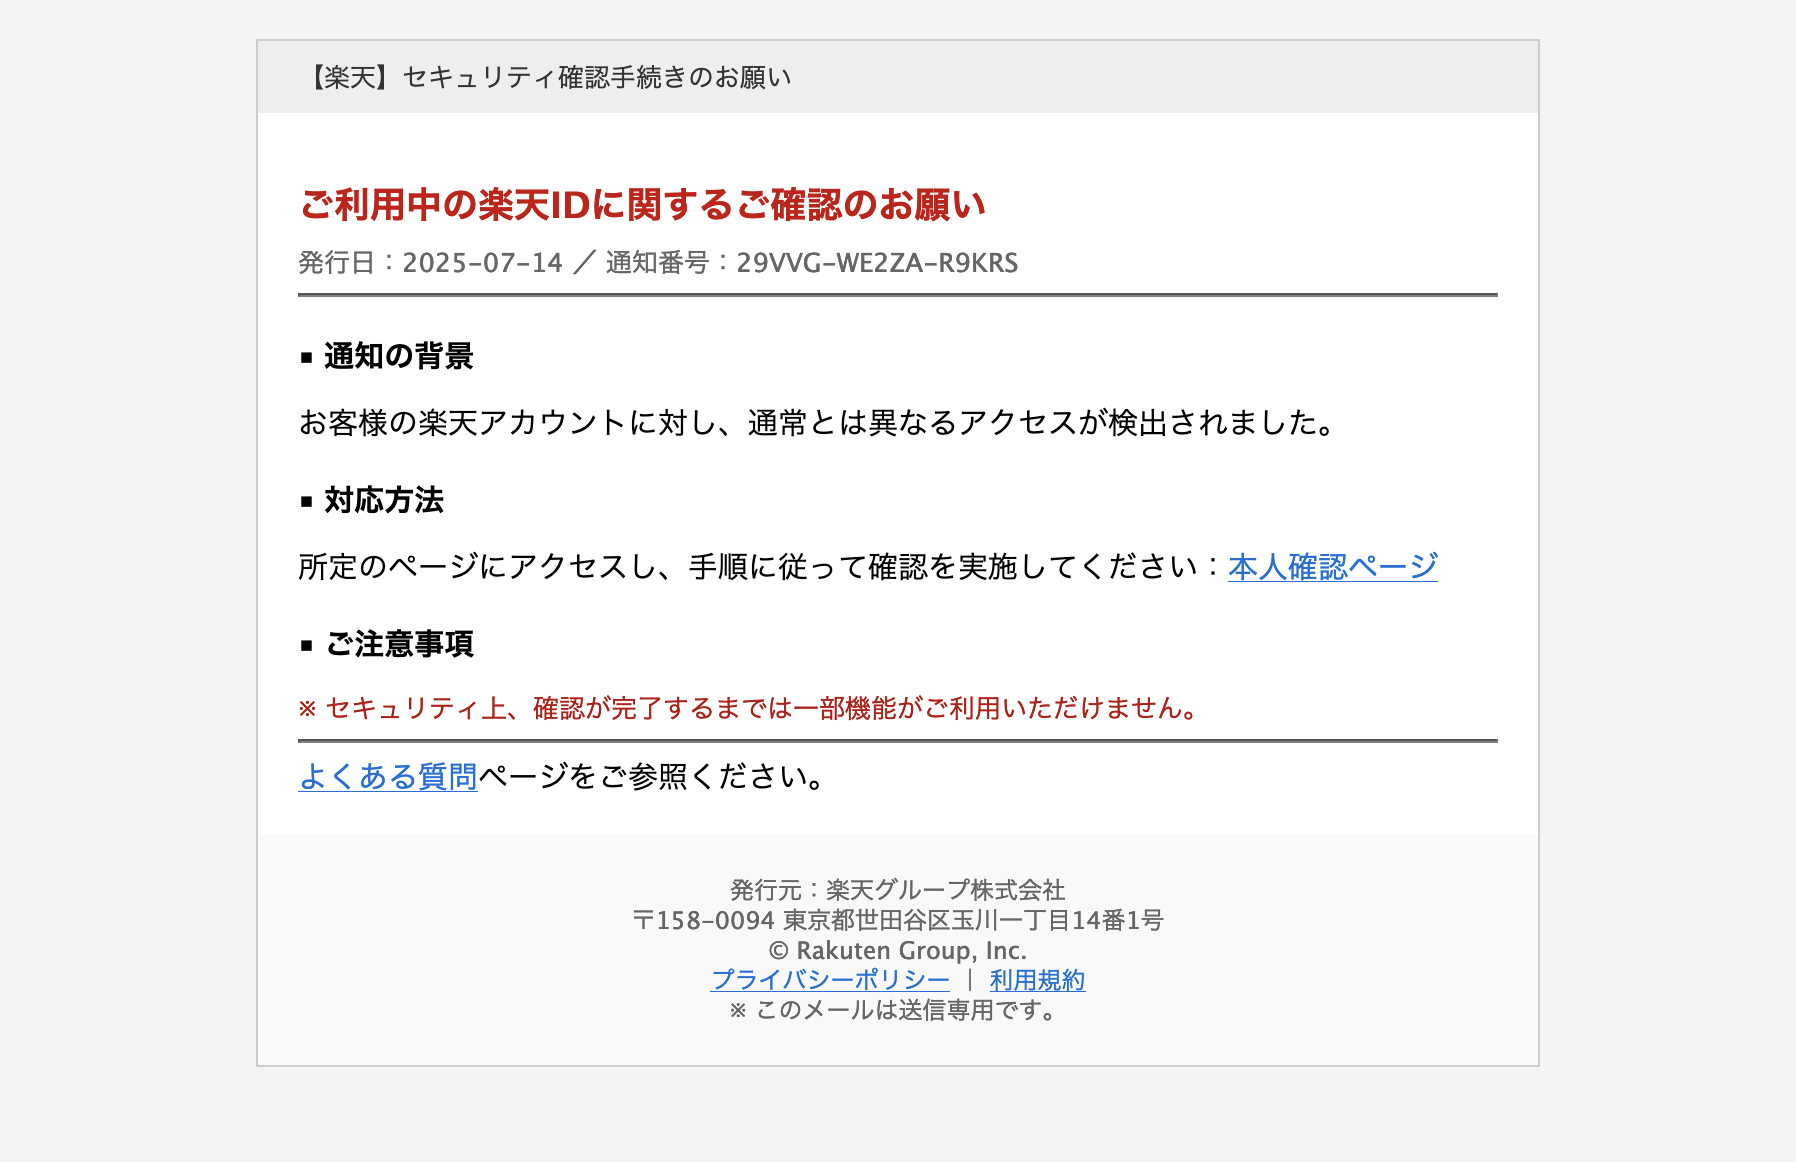The image size is (1796, 1162).
Task: Open the よくある質問 link
Action: [388, 776]
